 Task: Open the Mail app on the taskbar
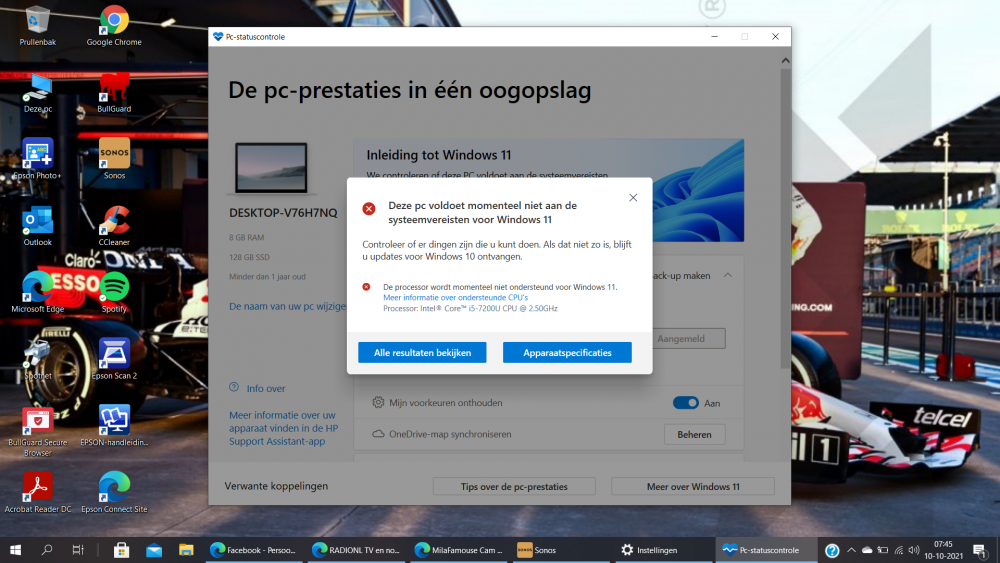coord(154,550)
